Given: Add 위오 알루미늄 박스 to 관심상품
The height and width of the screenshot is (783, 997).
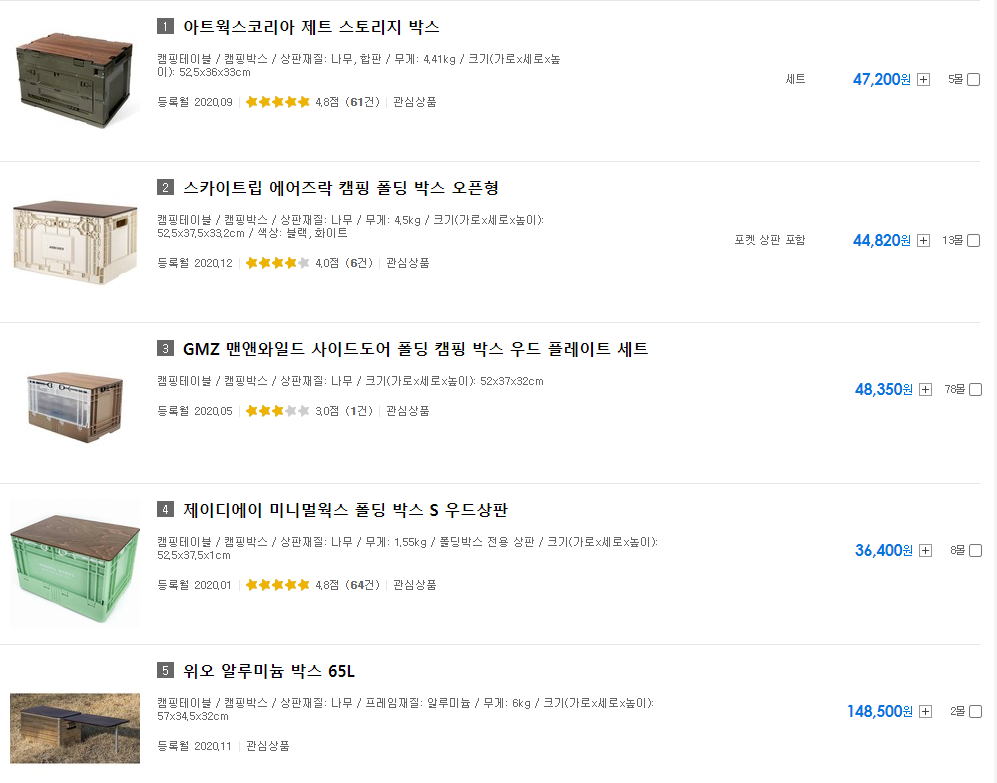Looking at the screenshot, I should (268, 745).
